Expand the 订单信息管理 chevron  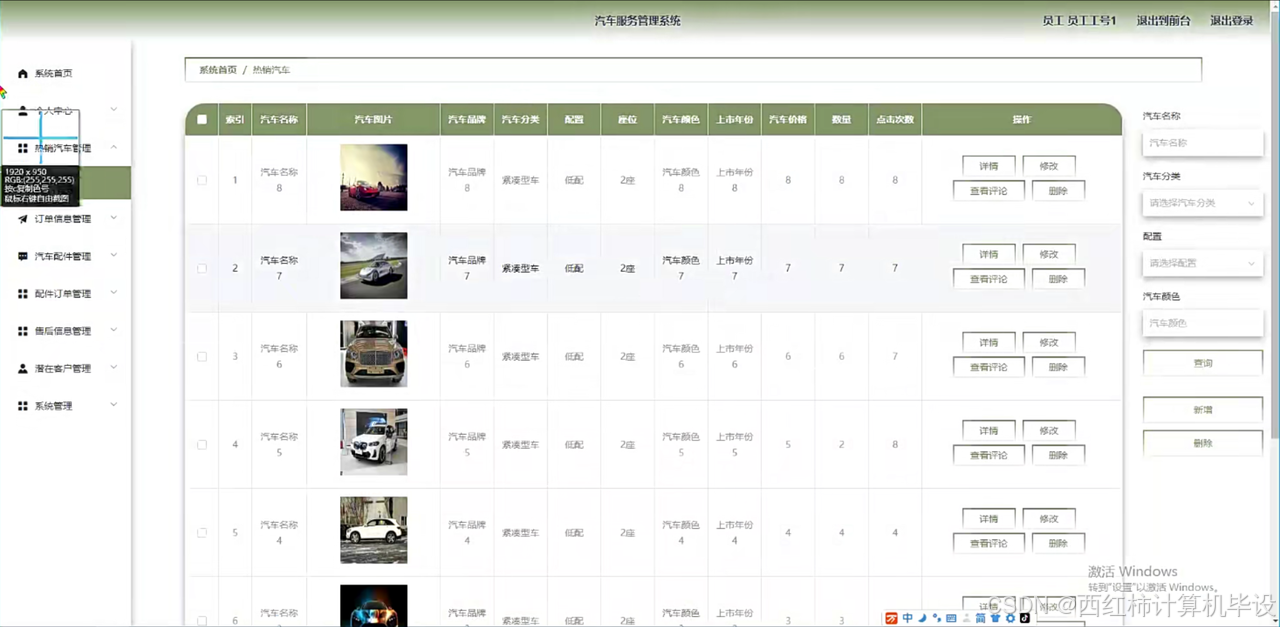pyautogui.click(x=114, y=218)
